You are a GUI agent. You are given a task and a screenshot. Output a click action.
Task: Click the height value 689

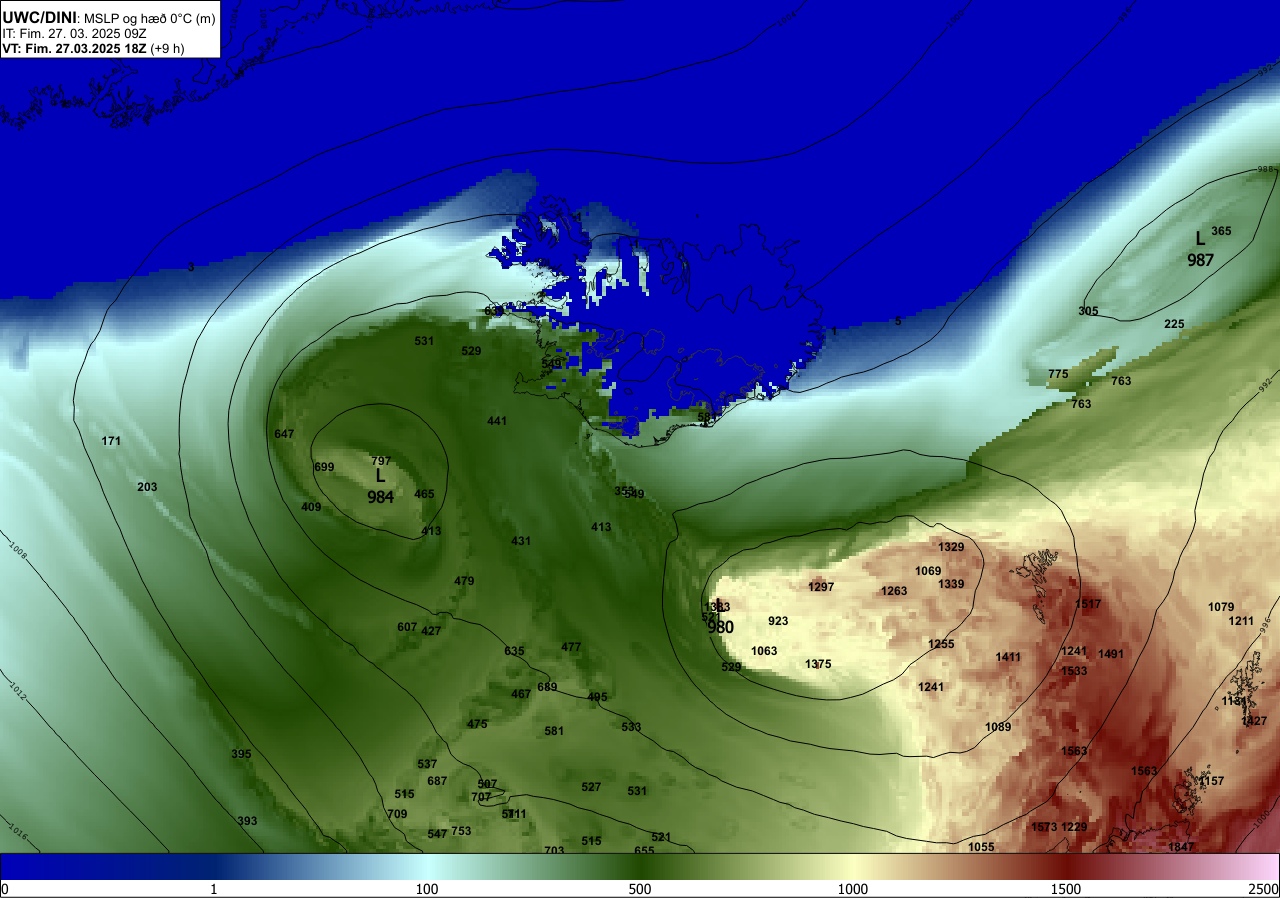[x=547, y=687]
